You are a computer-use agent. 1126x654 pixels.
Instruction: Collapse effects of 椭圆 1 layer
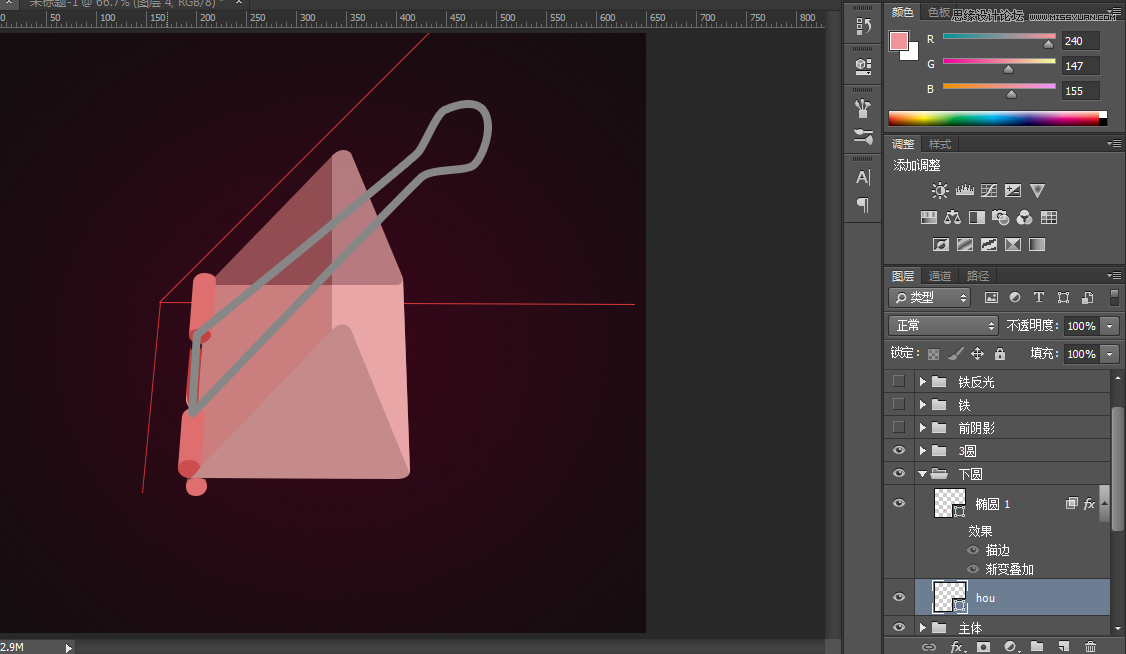[1104, 503]
